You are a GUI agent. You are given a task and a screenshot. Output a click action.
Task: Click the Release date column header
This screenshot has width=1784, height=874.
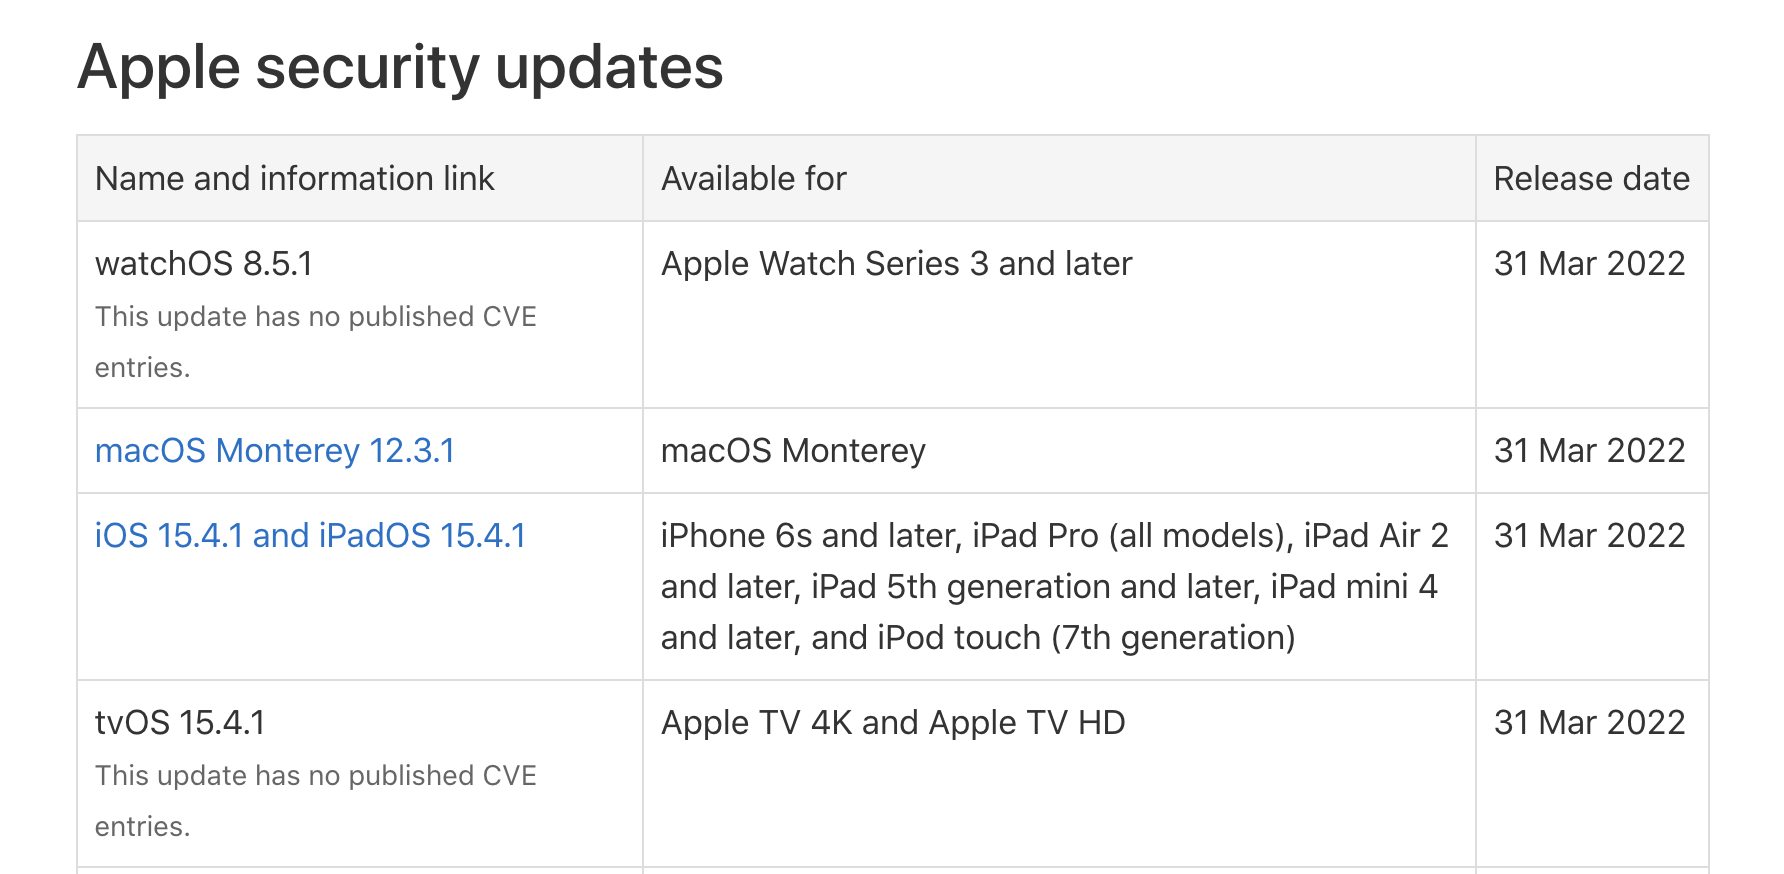(1592, 179)
